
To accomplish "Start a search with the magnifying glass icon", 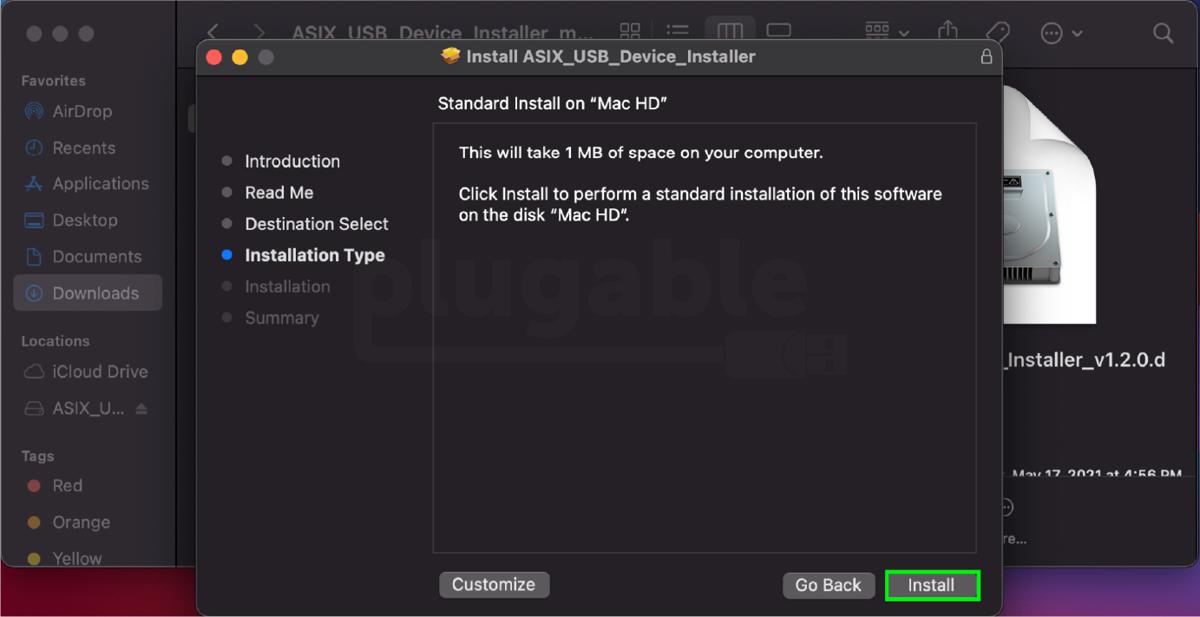I will pyautogui.click(x=1163, y=33).
